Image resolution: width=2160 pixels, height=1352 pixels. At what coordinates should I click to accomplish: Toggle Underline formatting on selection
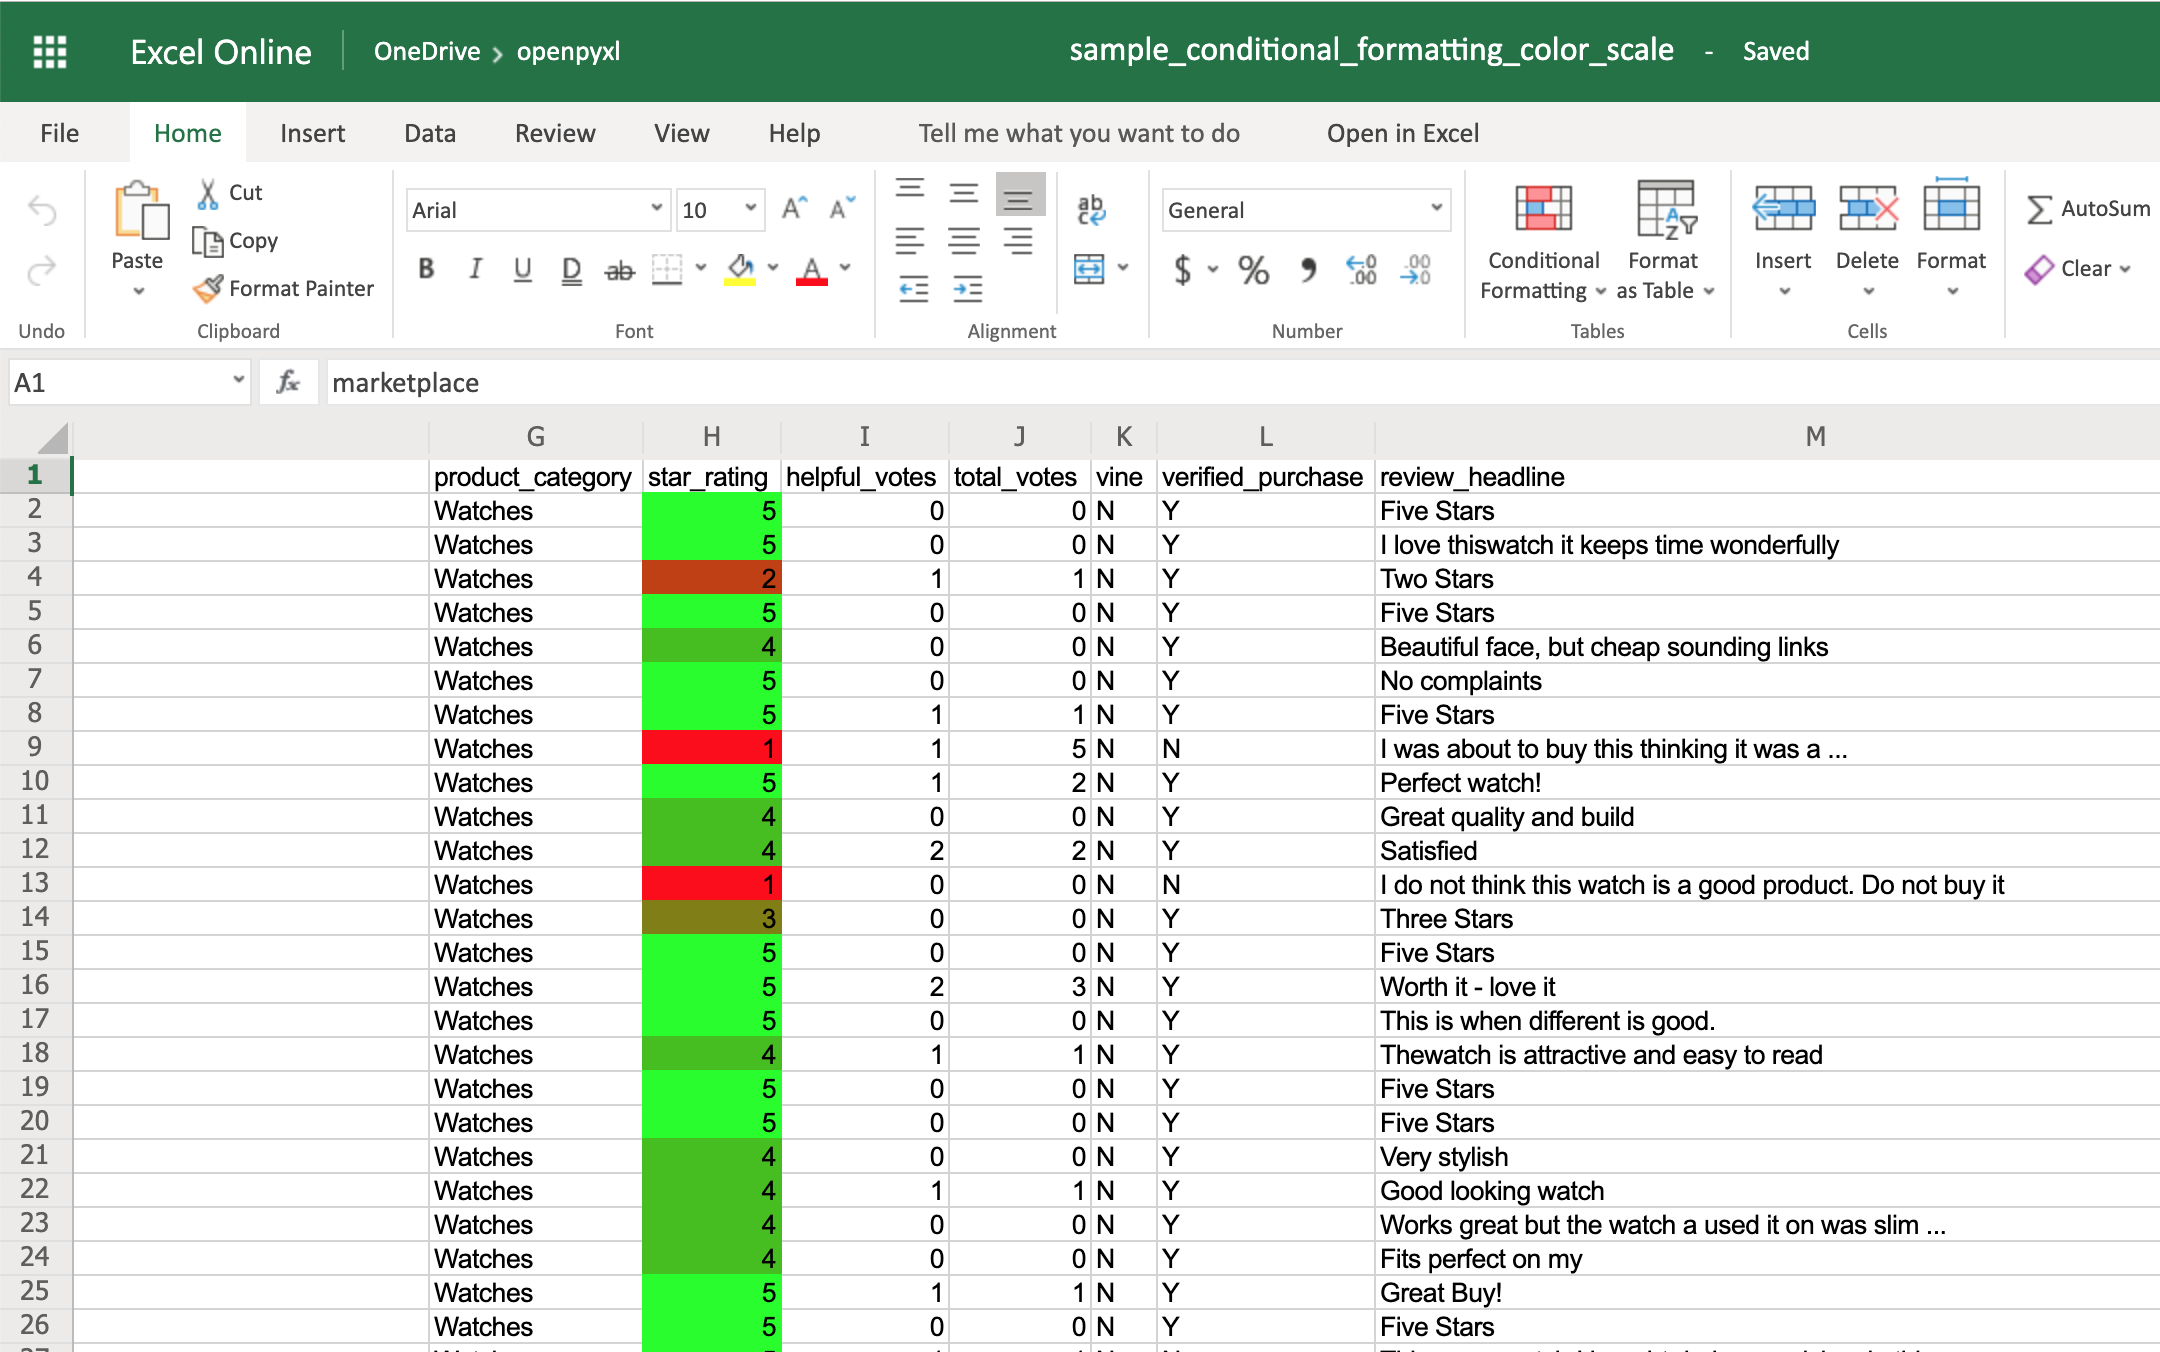coord(522,268)
